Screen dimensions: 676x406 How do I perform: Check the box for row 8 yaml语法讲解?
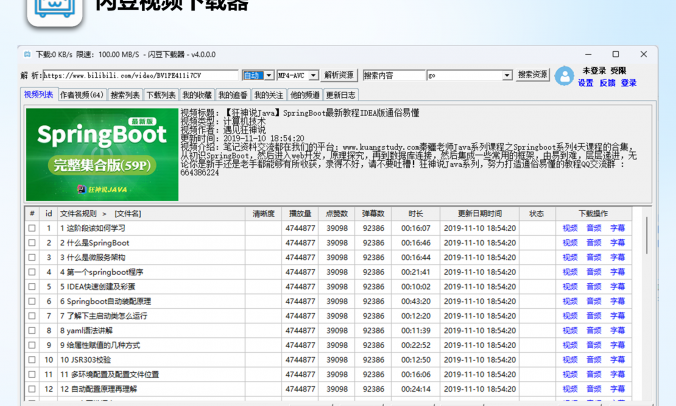click(x=32, y=330)
